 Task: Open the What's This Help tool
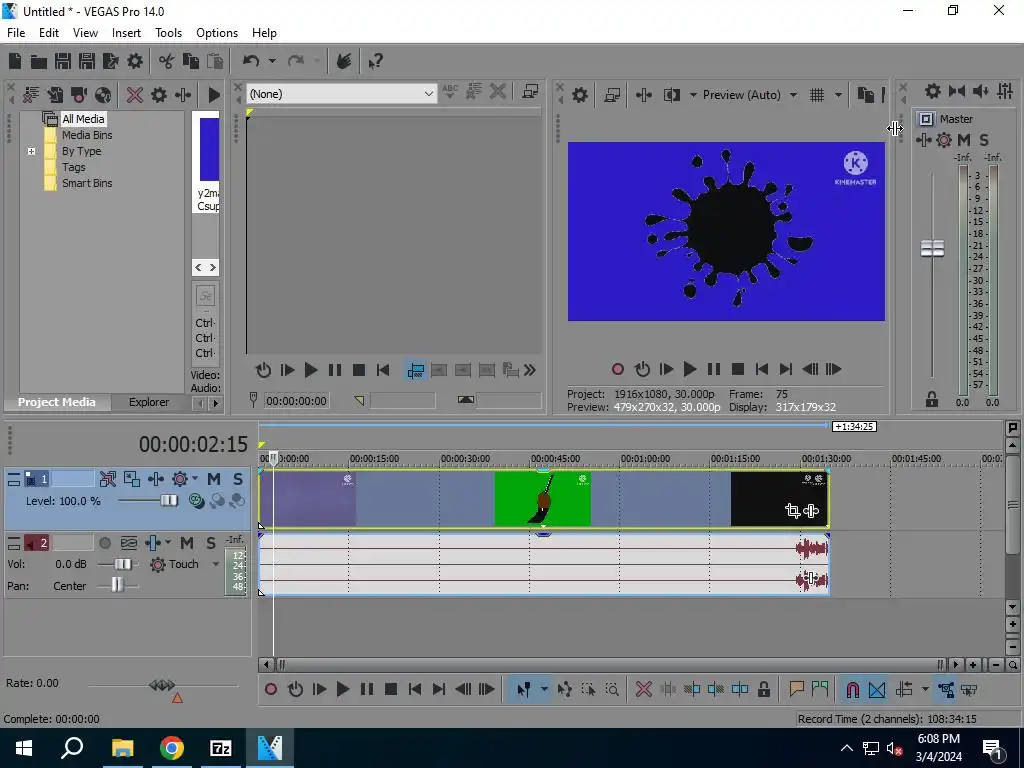pos(375,62)
